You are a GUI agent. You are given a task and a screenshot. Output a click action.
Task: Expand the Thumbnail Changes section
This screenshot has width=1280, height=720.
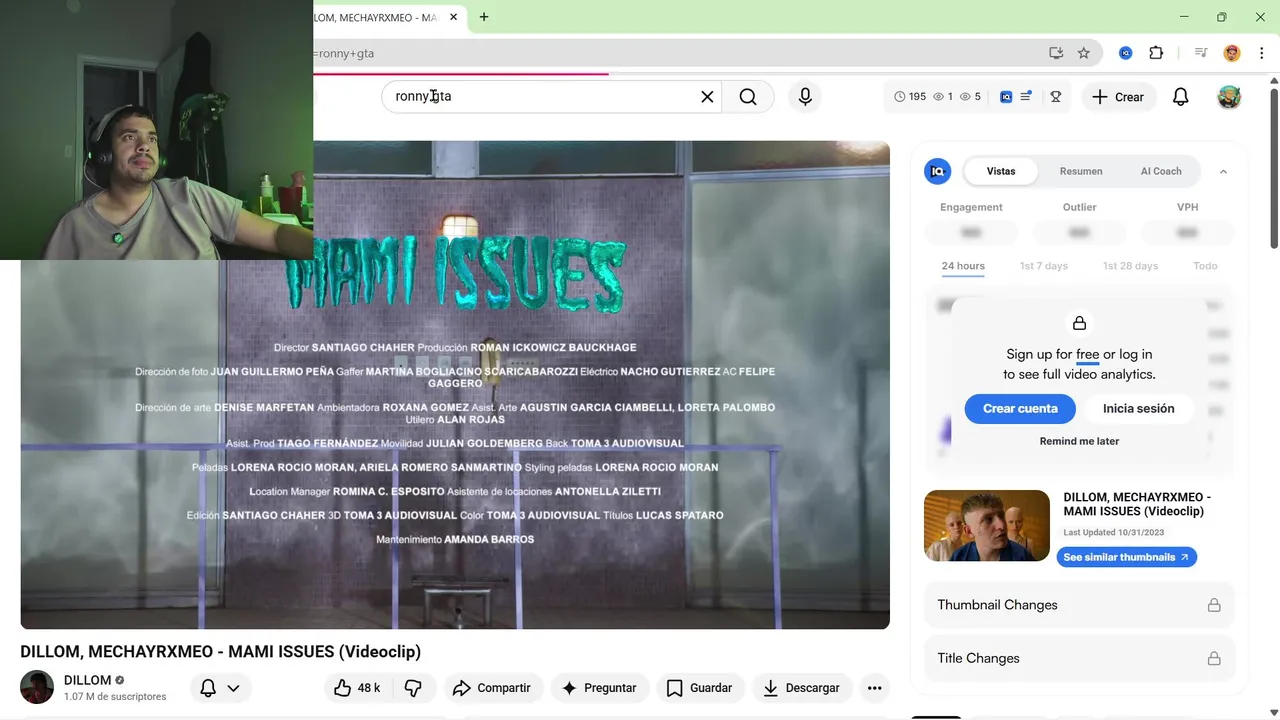pos(1079,605)
